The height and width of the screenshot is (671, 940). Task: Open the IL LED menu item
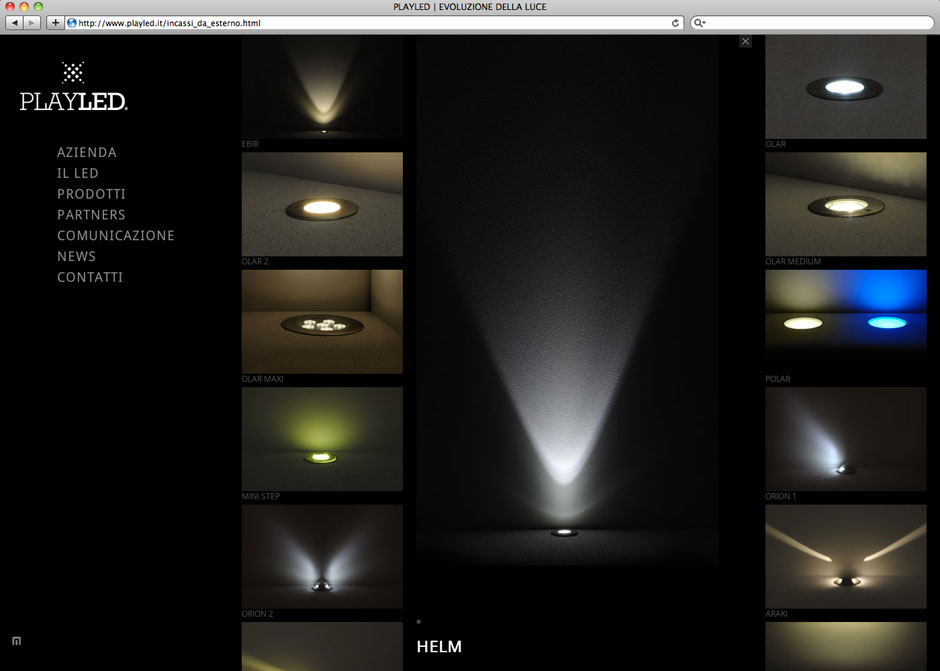[78, 173]
